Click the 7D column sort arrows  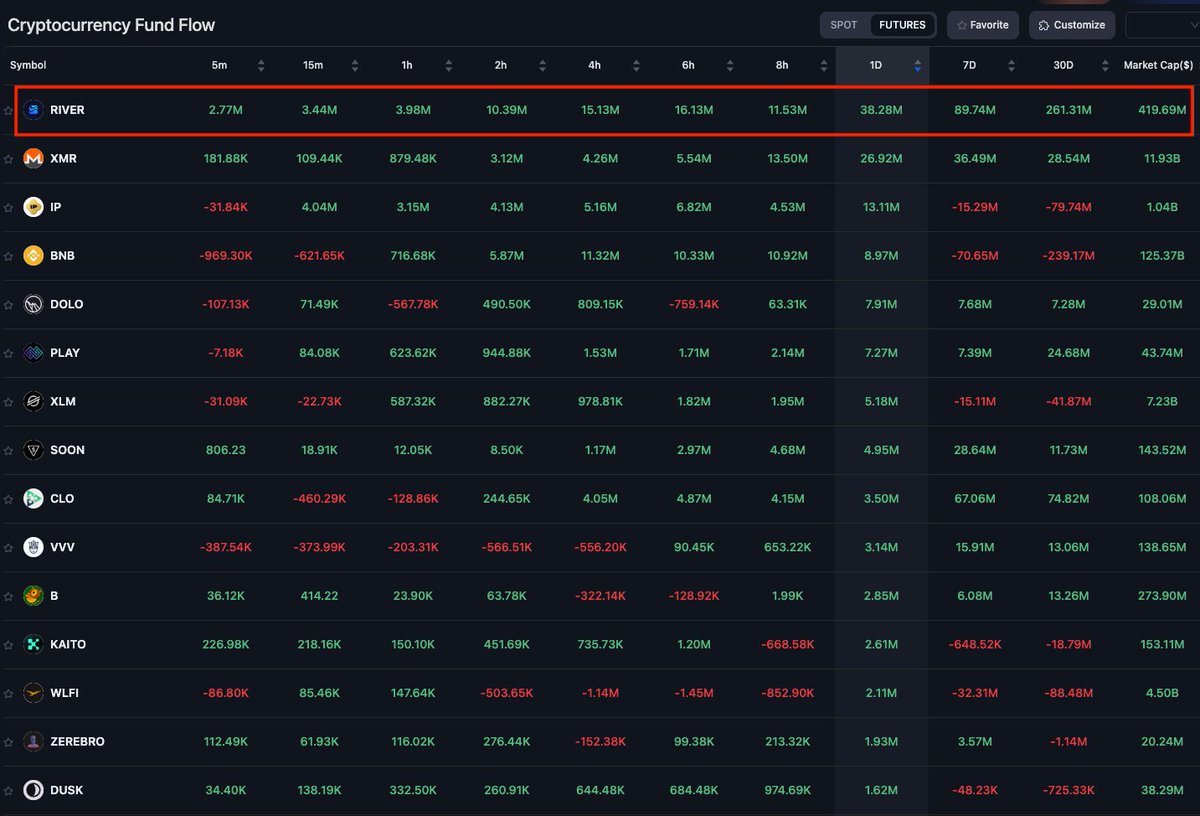pos(1010,65)
